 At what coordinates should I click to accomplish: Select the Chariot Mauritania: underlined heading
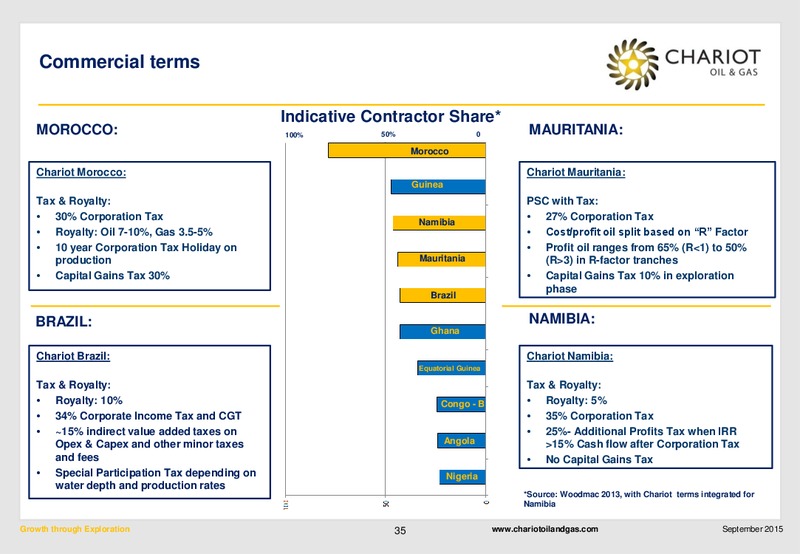576,172
